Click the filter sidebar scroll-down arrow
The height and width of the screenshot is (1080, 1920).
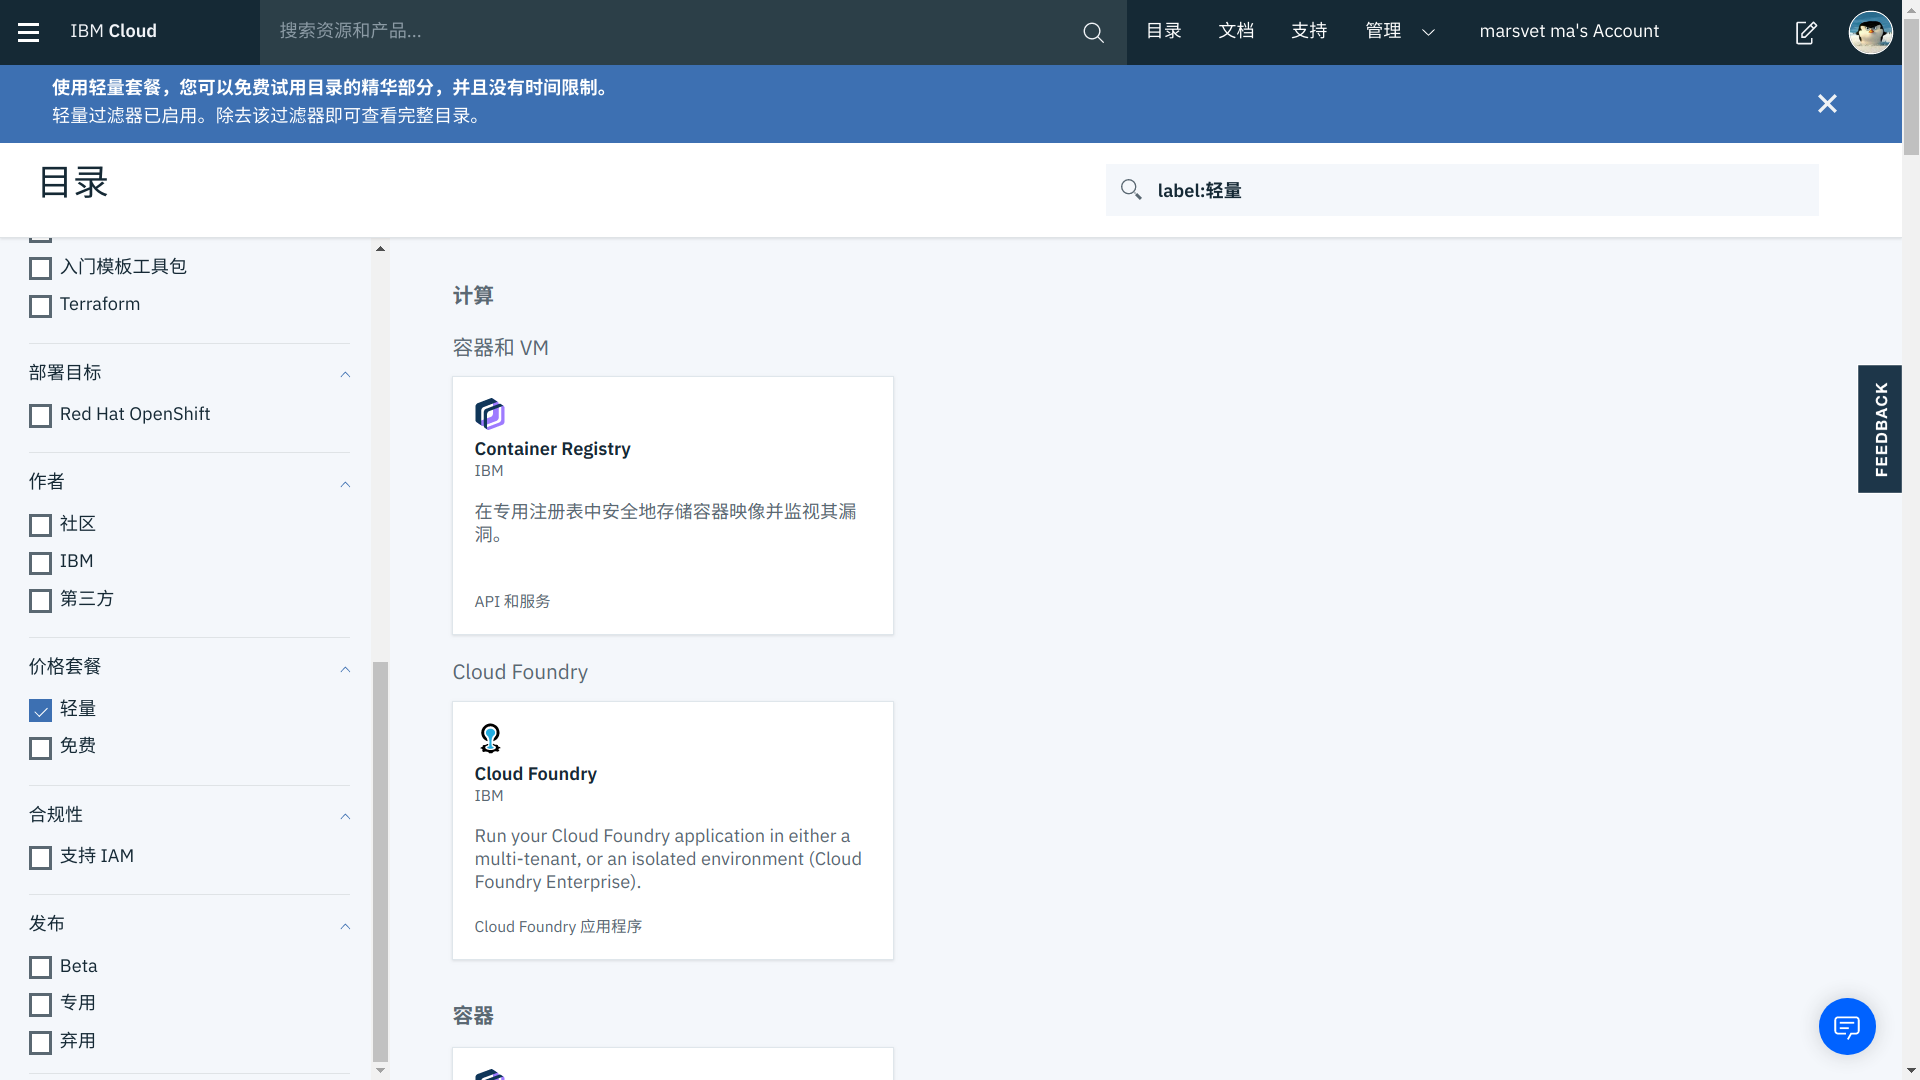click(x=380, y=1070)
